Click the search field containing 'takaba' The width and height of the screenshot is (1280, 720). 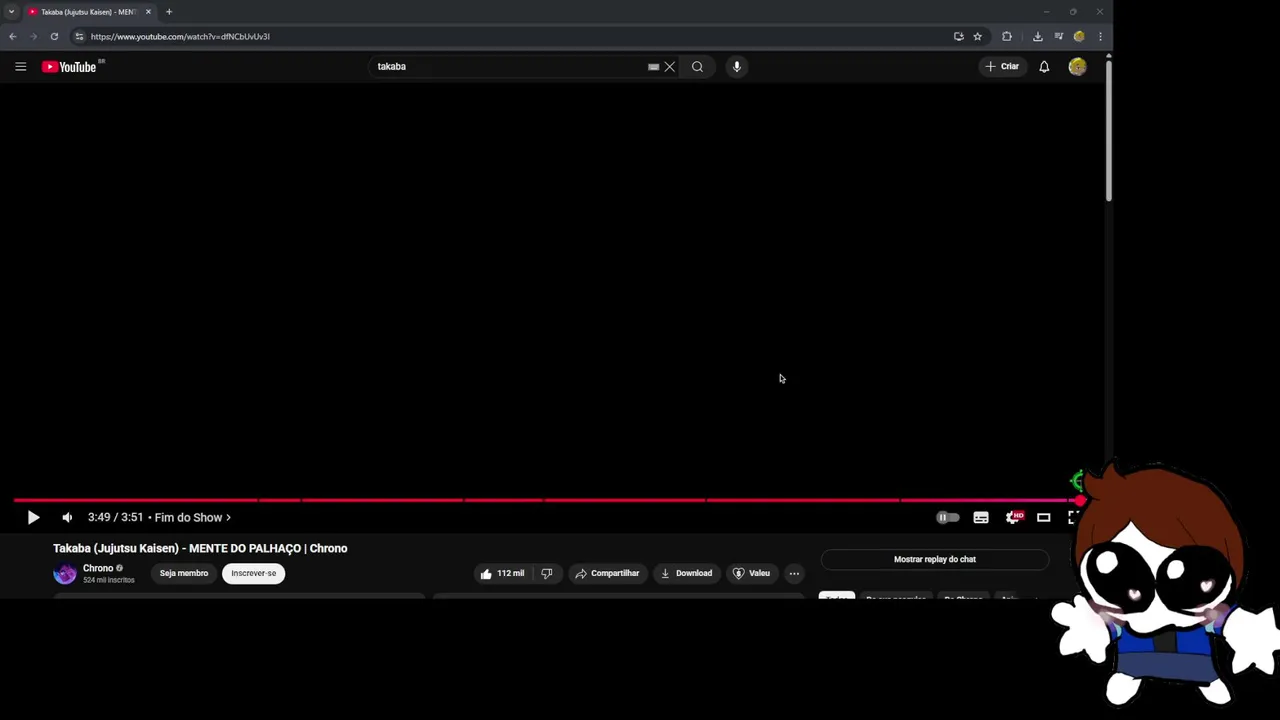tap(510, 67)
